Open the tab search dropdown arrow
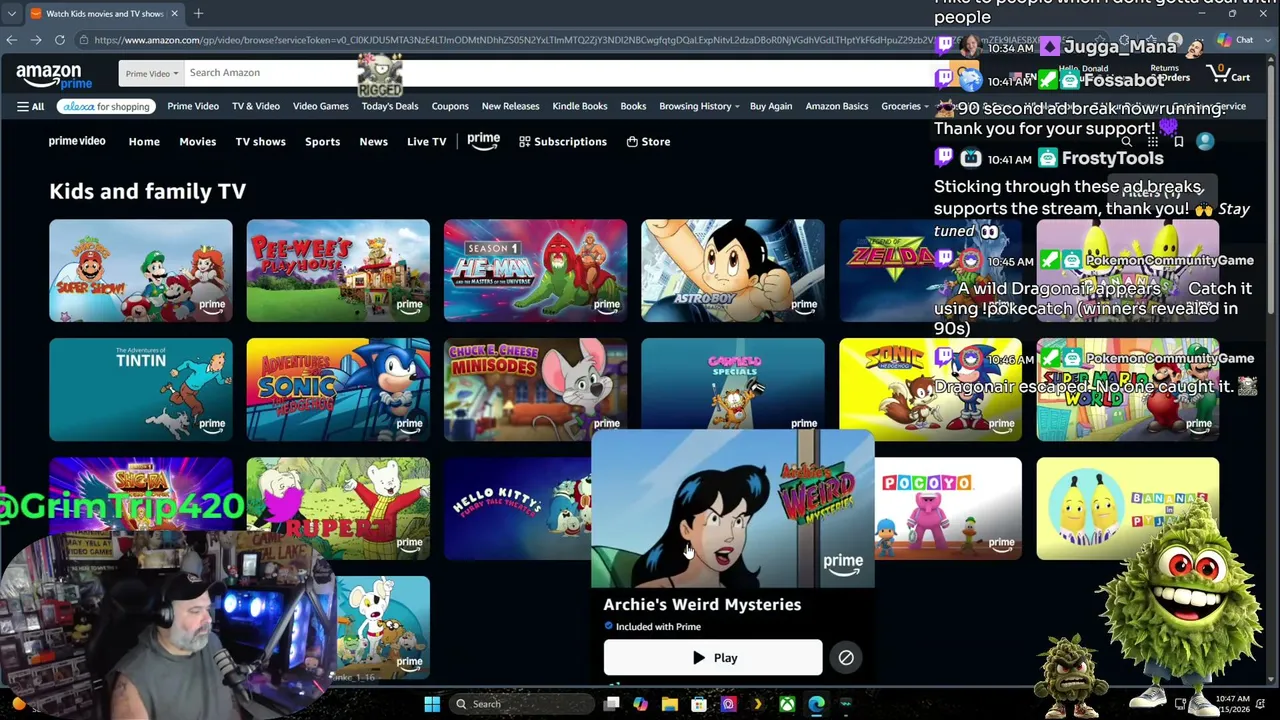 pyautogui.click(x=12, y=13)
